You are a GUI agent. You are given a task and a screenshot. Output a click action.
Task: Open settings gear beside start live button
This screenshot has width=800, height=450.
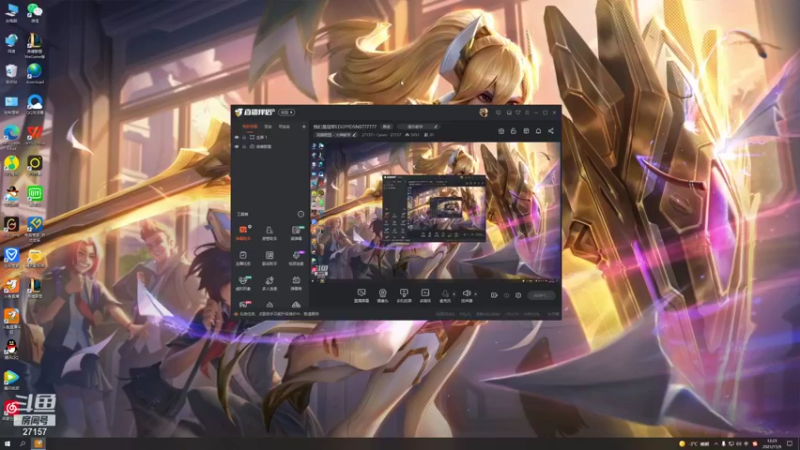click(518, 295)
